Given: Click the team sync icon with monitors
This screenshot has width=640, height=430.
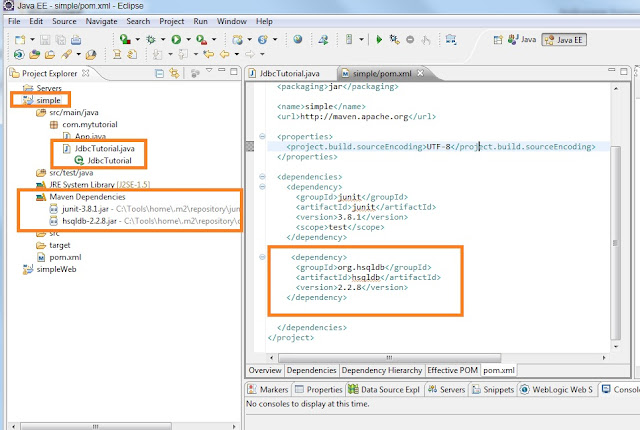Looking at the screenshot, I should pos(451,40).
